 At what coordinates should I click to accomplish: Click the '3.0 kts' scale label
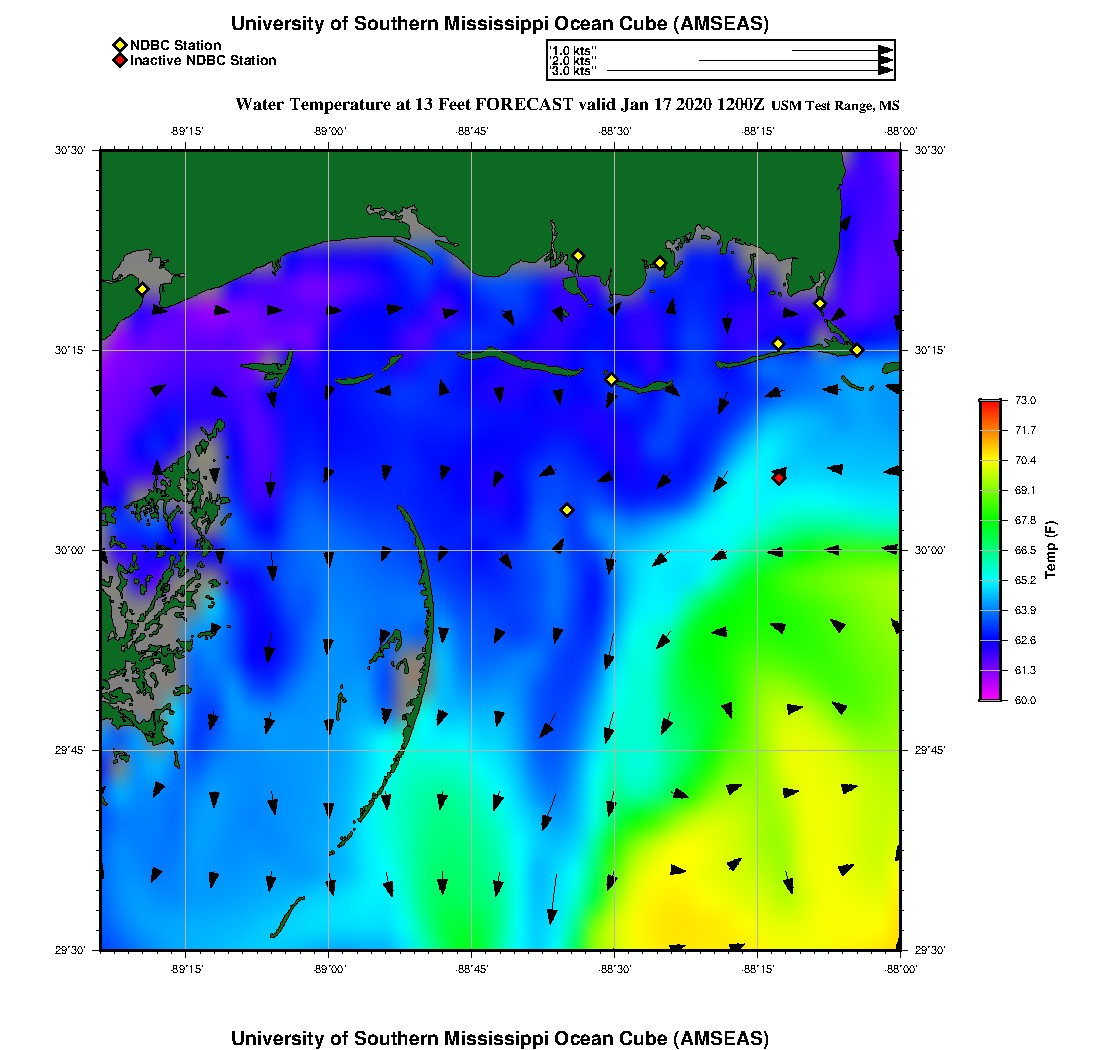[x=572, y=70]
